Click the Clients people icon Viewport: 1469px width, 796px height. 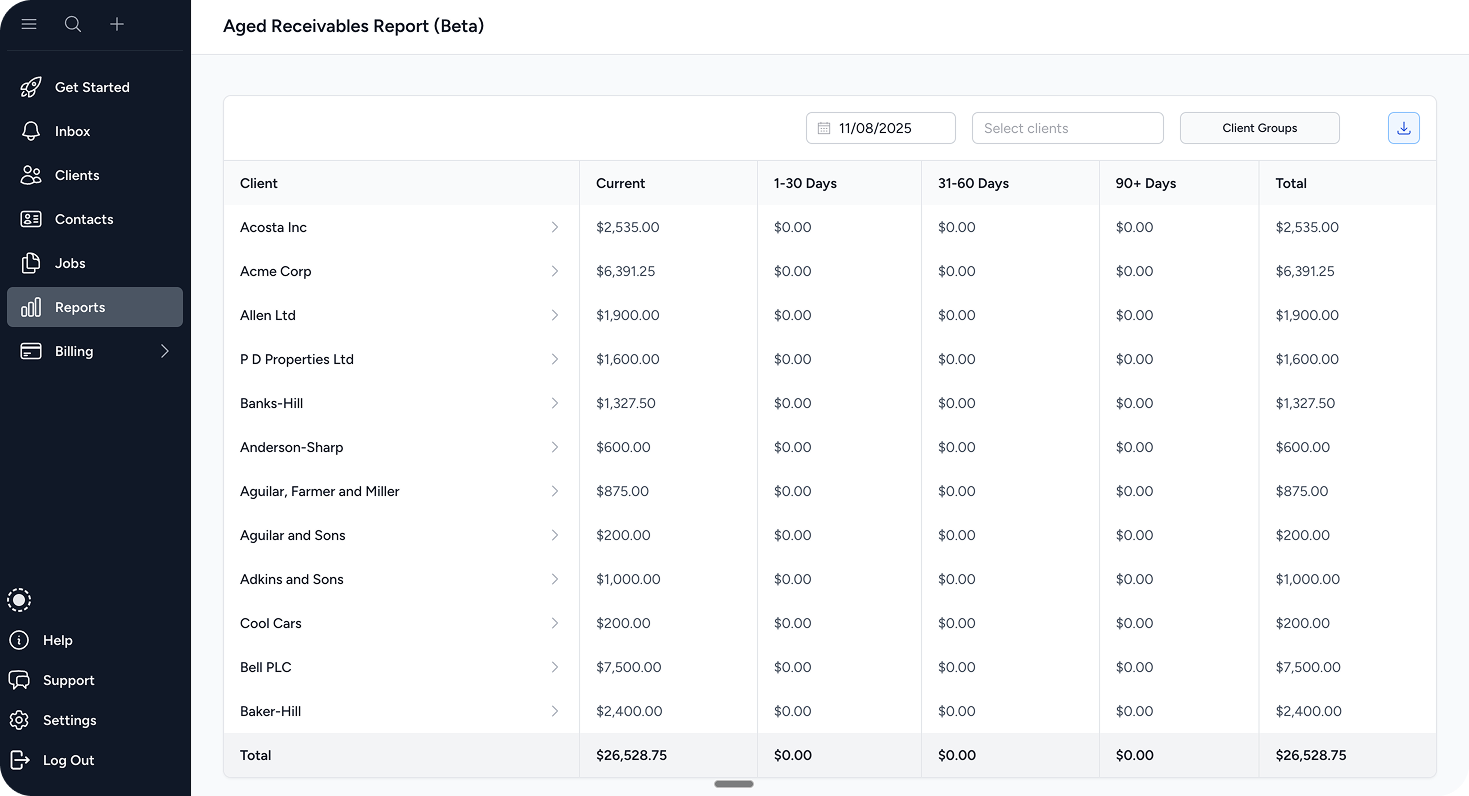tap(31, 175)
